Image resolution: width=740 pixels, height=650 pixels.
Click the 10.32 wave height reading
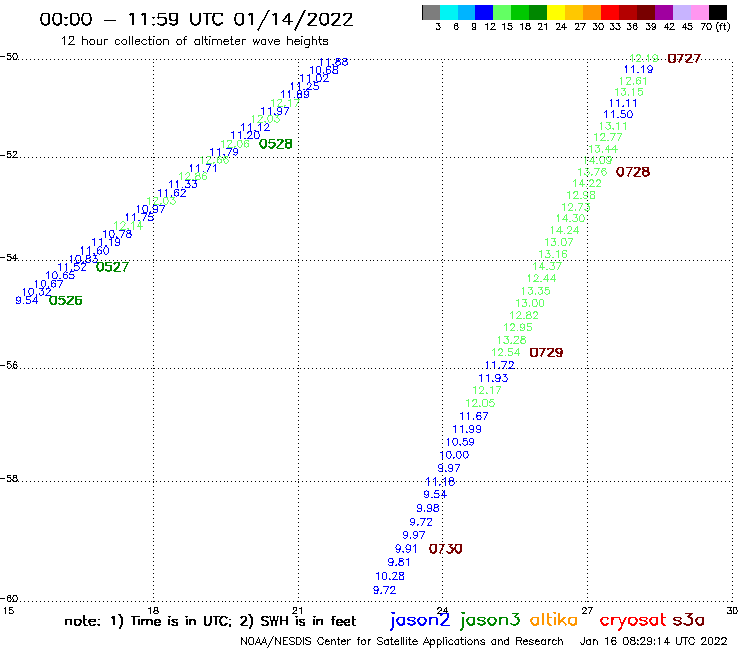point(37,292)
